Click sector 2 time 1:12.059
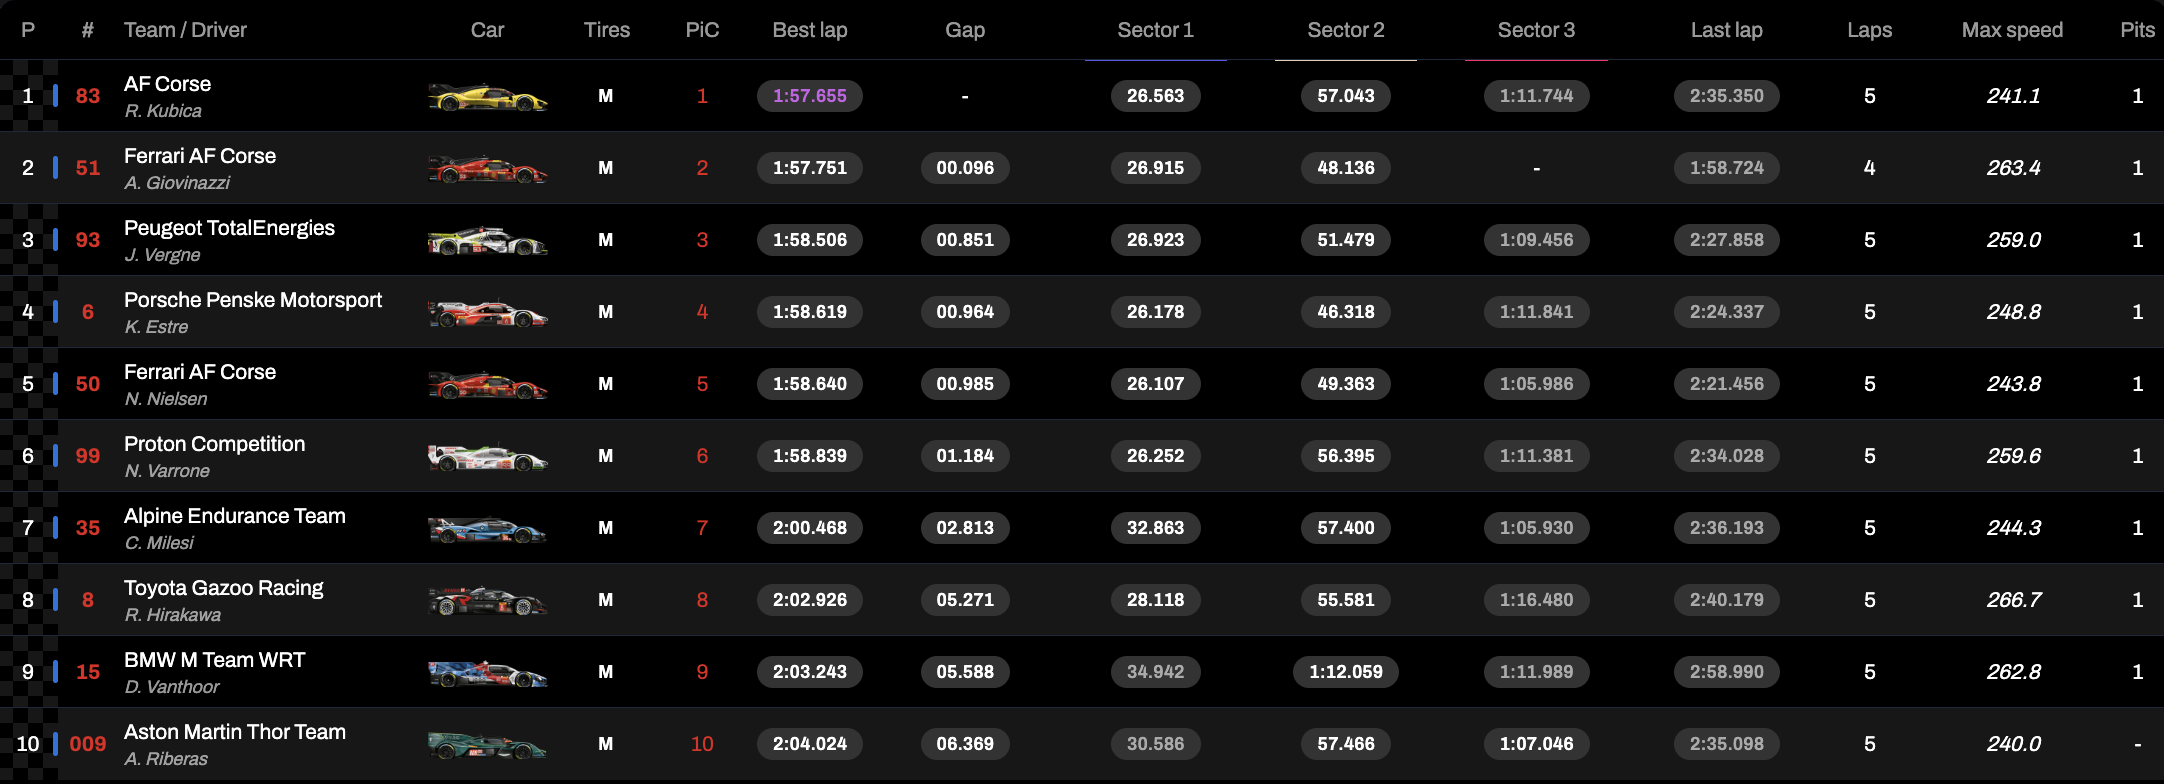 1346,672
